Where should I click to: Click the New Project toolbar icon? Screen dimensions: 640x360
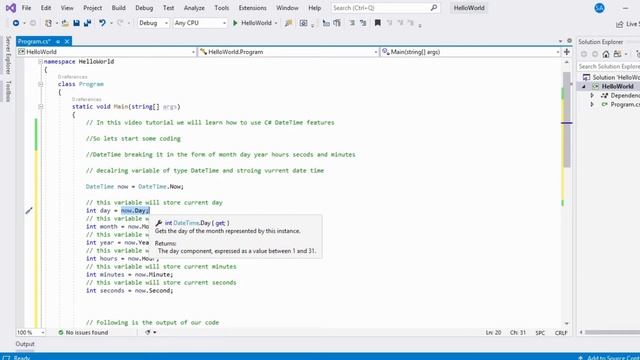(x=48, y=23)
